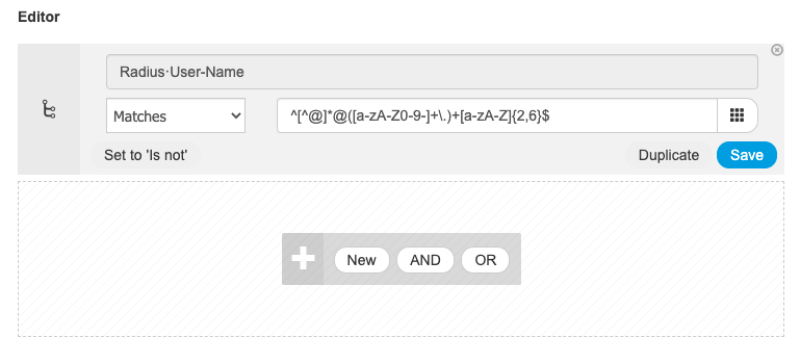800x364 pixels.
Task: Toggle condition with Set to 'Is not'
Action: (145, 155)
